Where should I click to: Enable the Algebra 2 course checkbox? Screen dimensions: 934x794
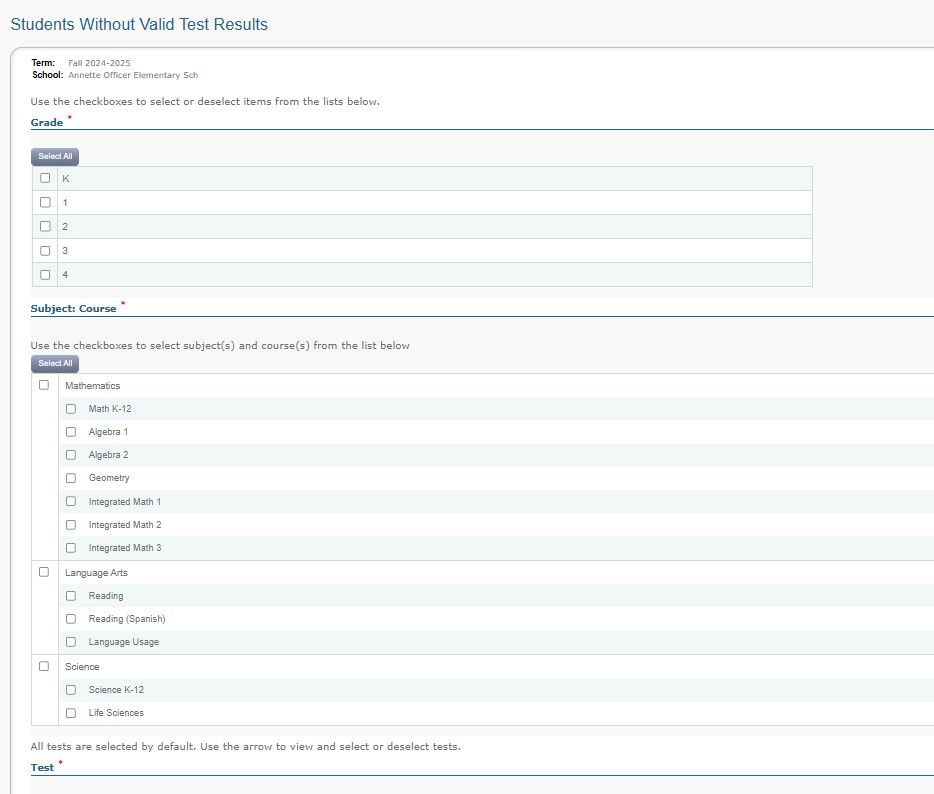[x=71, y=455]
